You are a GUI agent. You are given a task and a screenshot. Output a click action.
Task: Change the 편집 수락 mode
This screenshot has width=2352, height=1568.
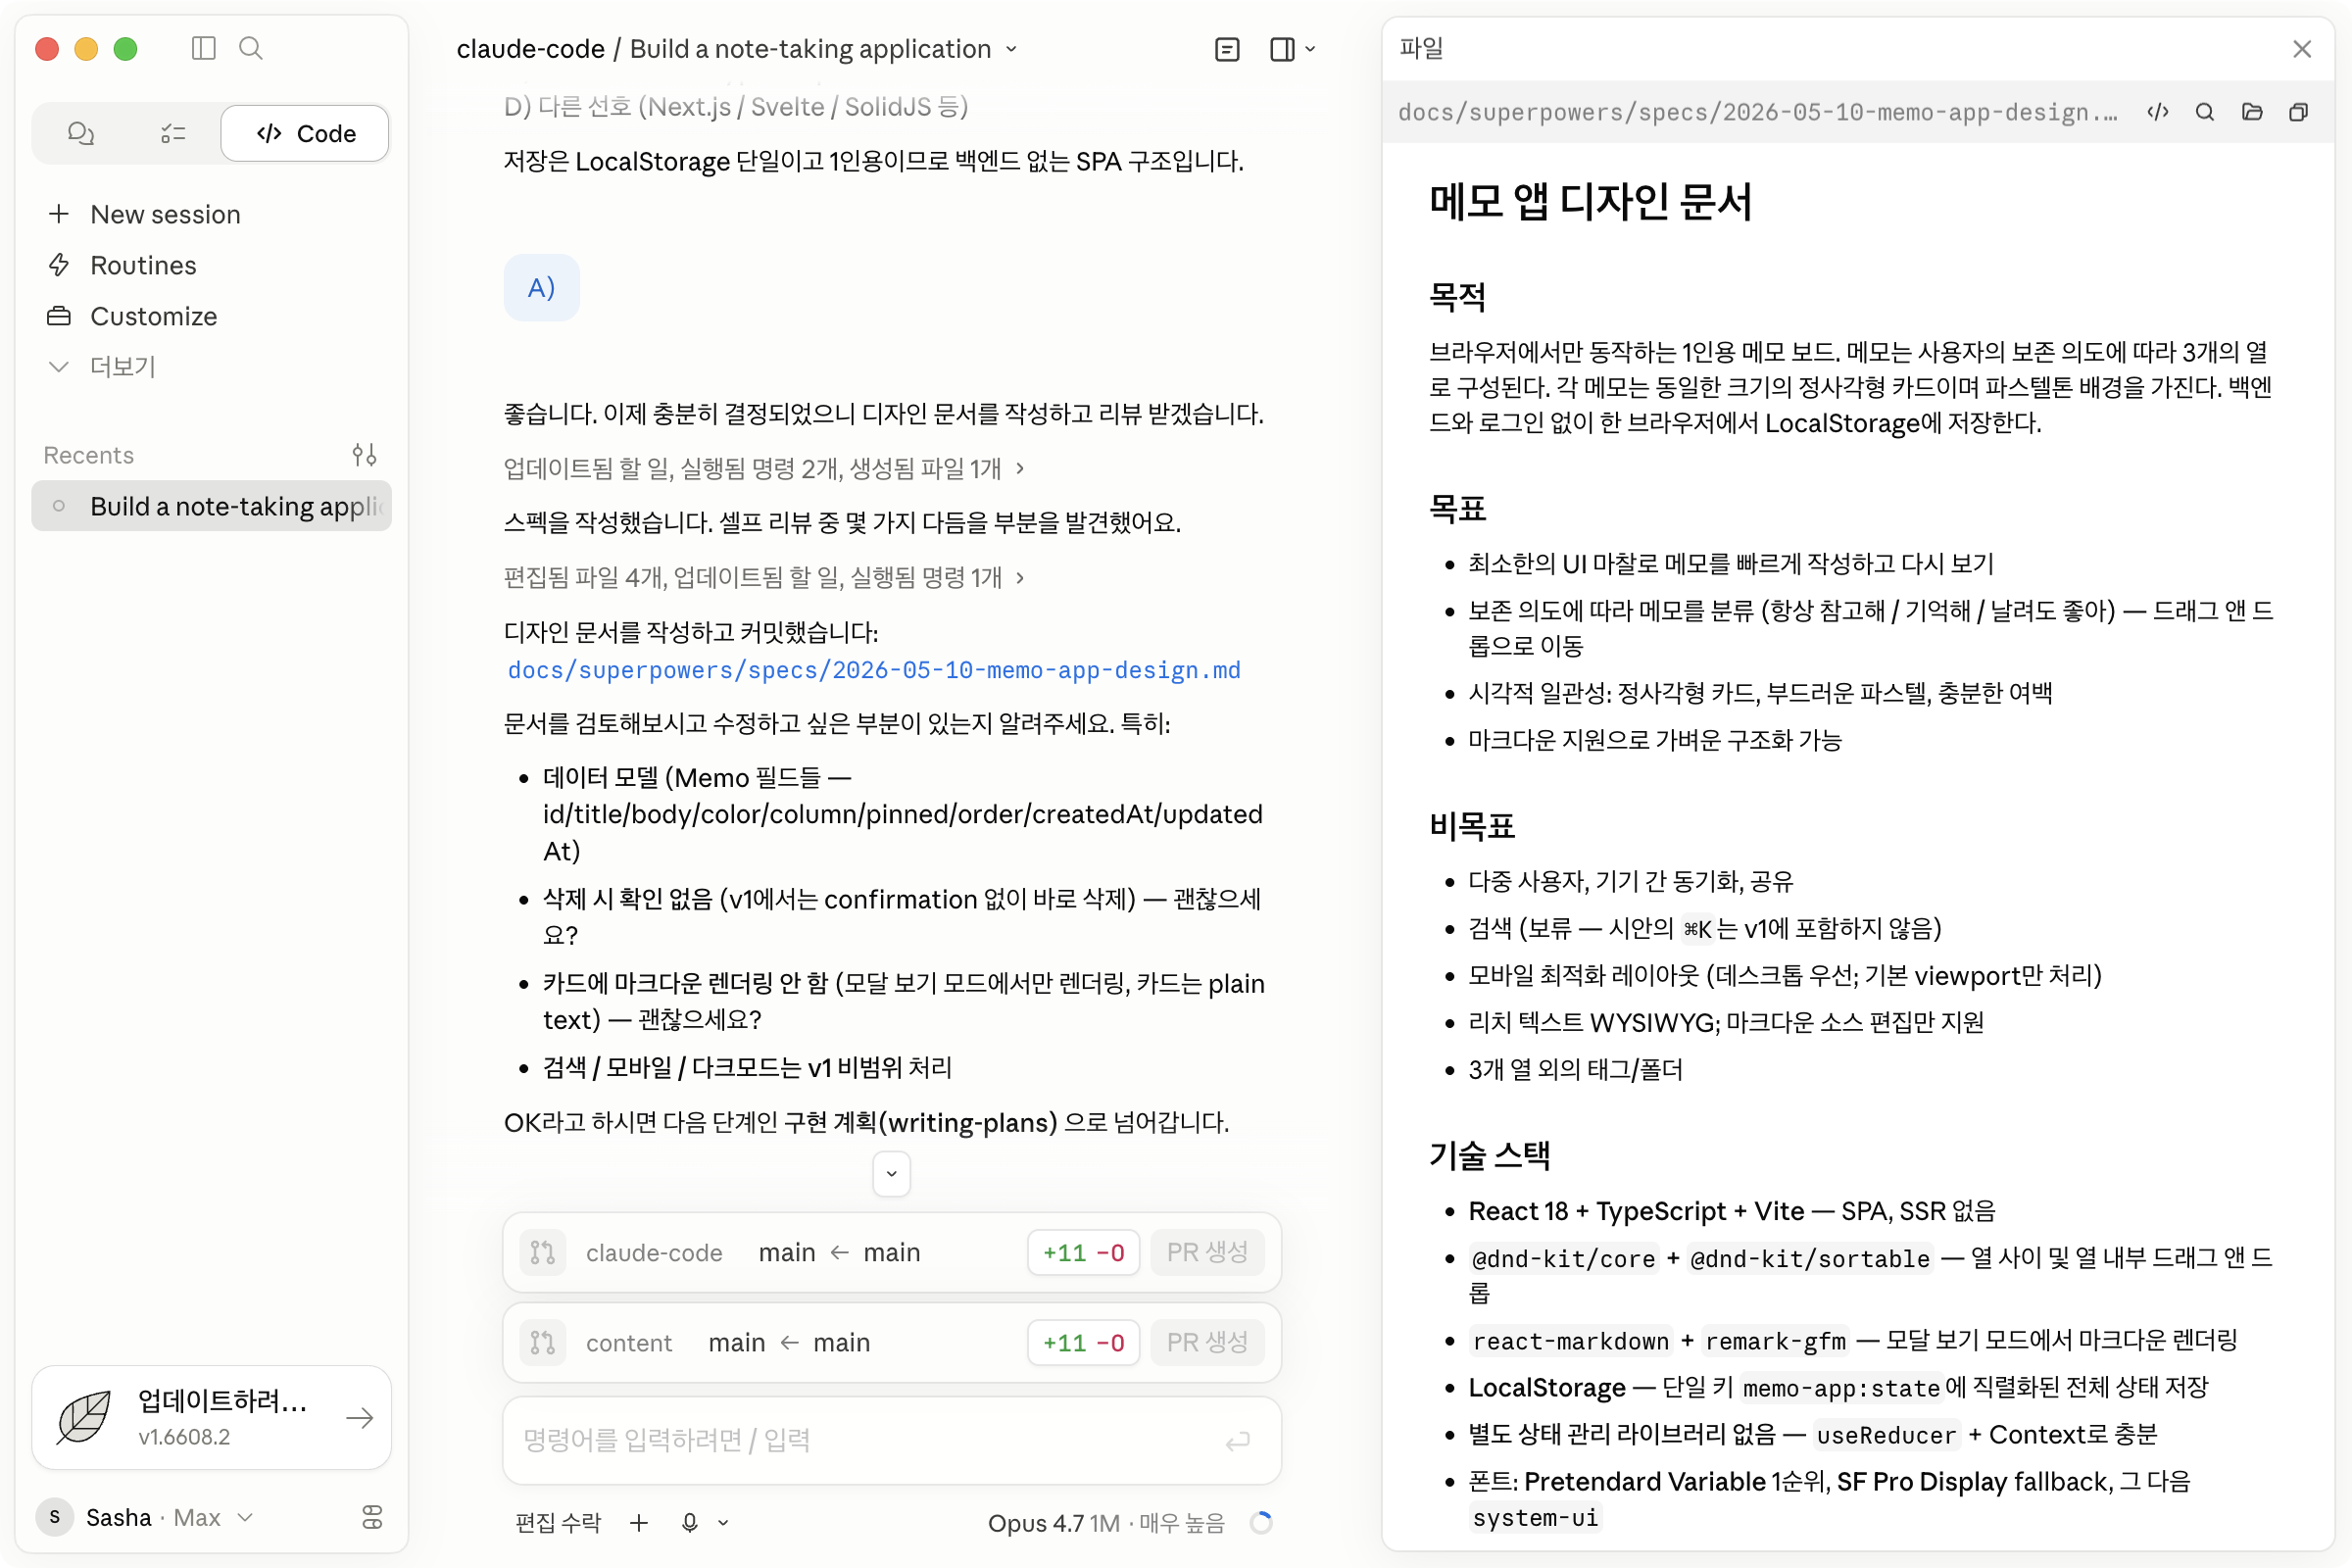click(x=557, y=1522)
